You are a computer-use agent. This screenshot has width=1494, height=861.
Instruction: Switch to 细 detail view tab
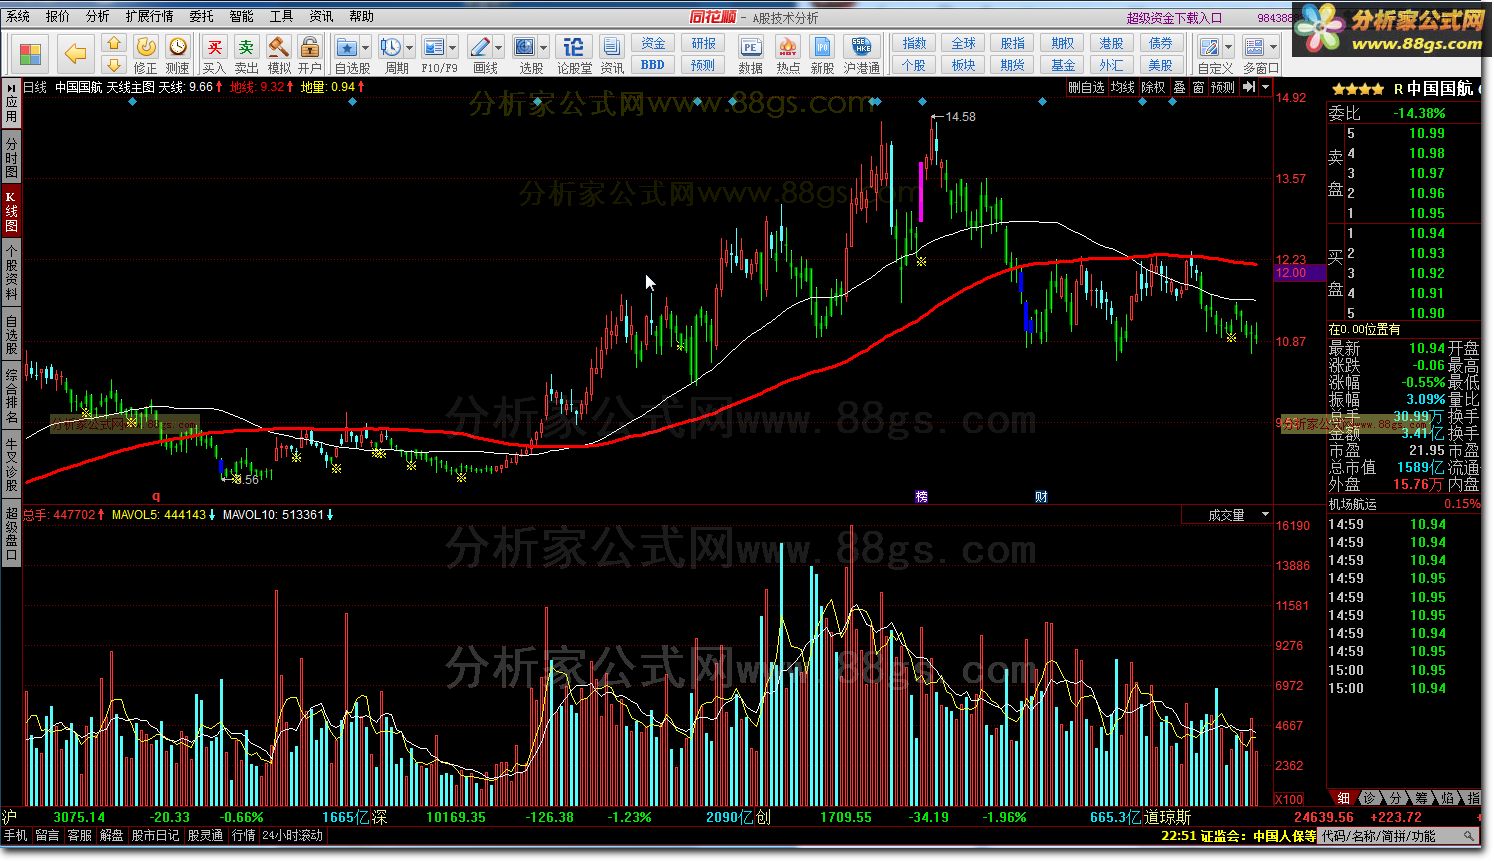(1343, 798)
